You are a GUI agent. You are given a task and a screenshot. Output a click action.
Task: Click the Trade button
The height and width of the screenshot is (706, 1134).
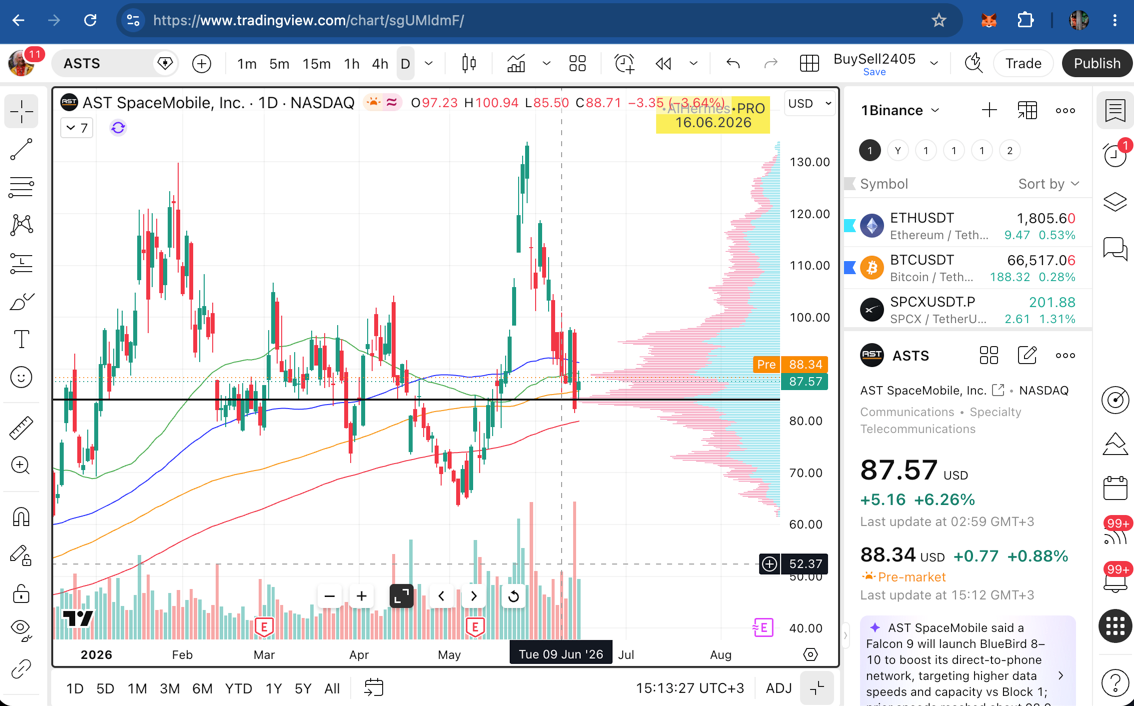(1023, 64)
